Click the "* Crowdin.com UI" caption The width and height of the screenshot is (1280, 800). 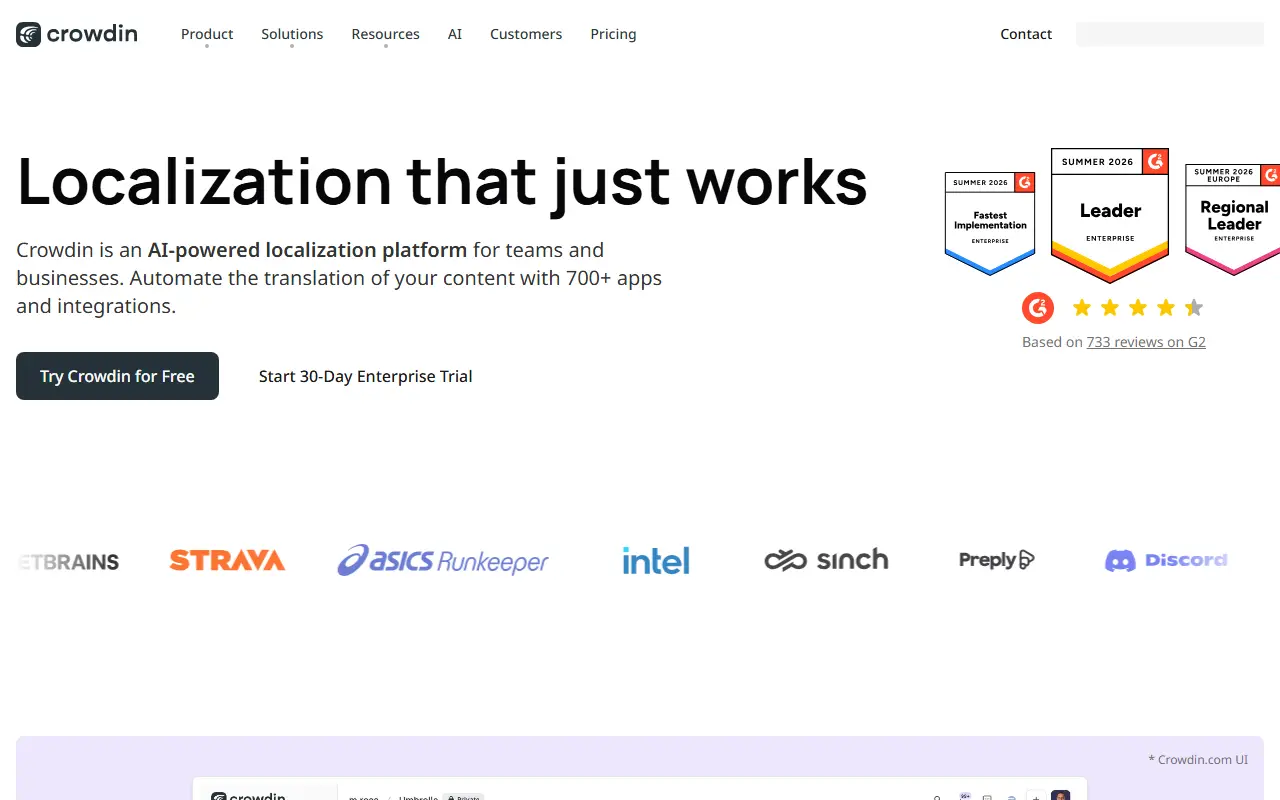[1198, 760]
